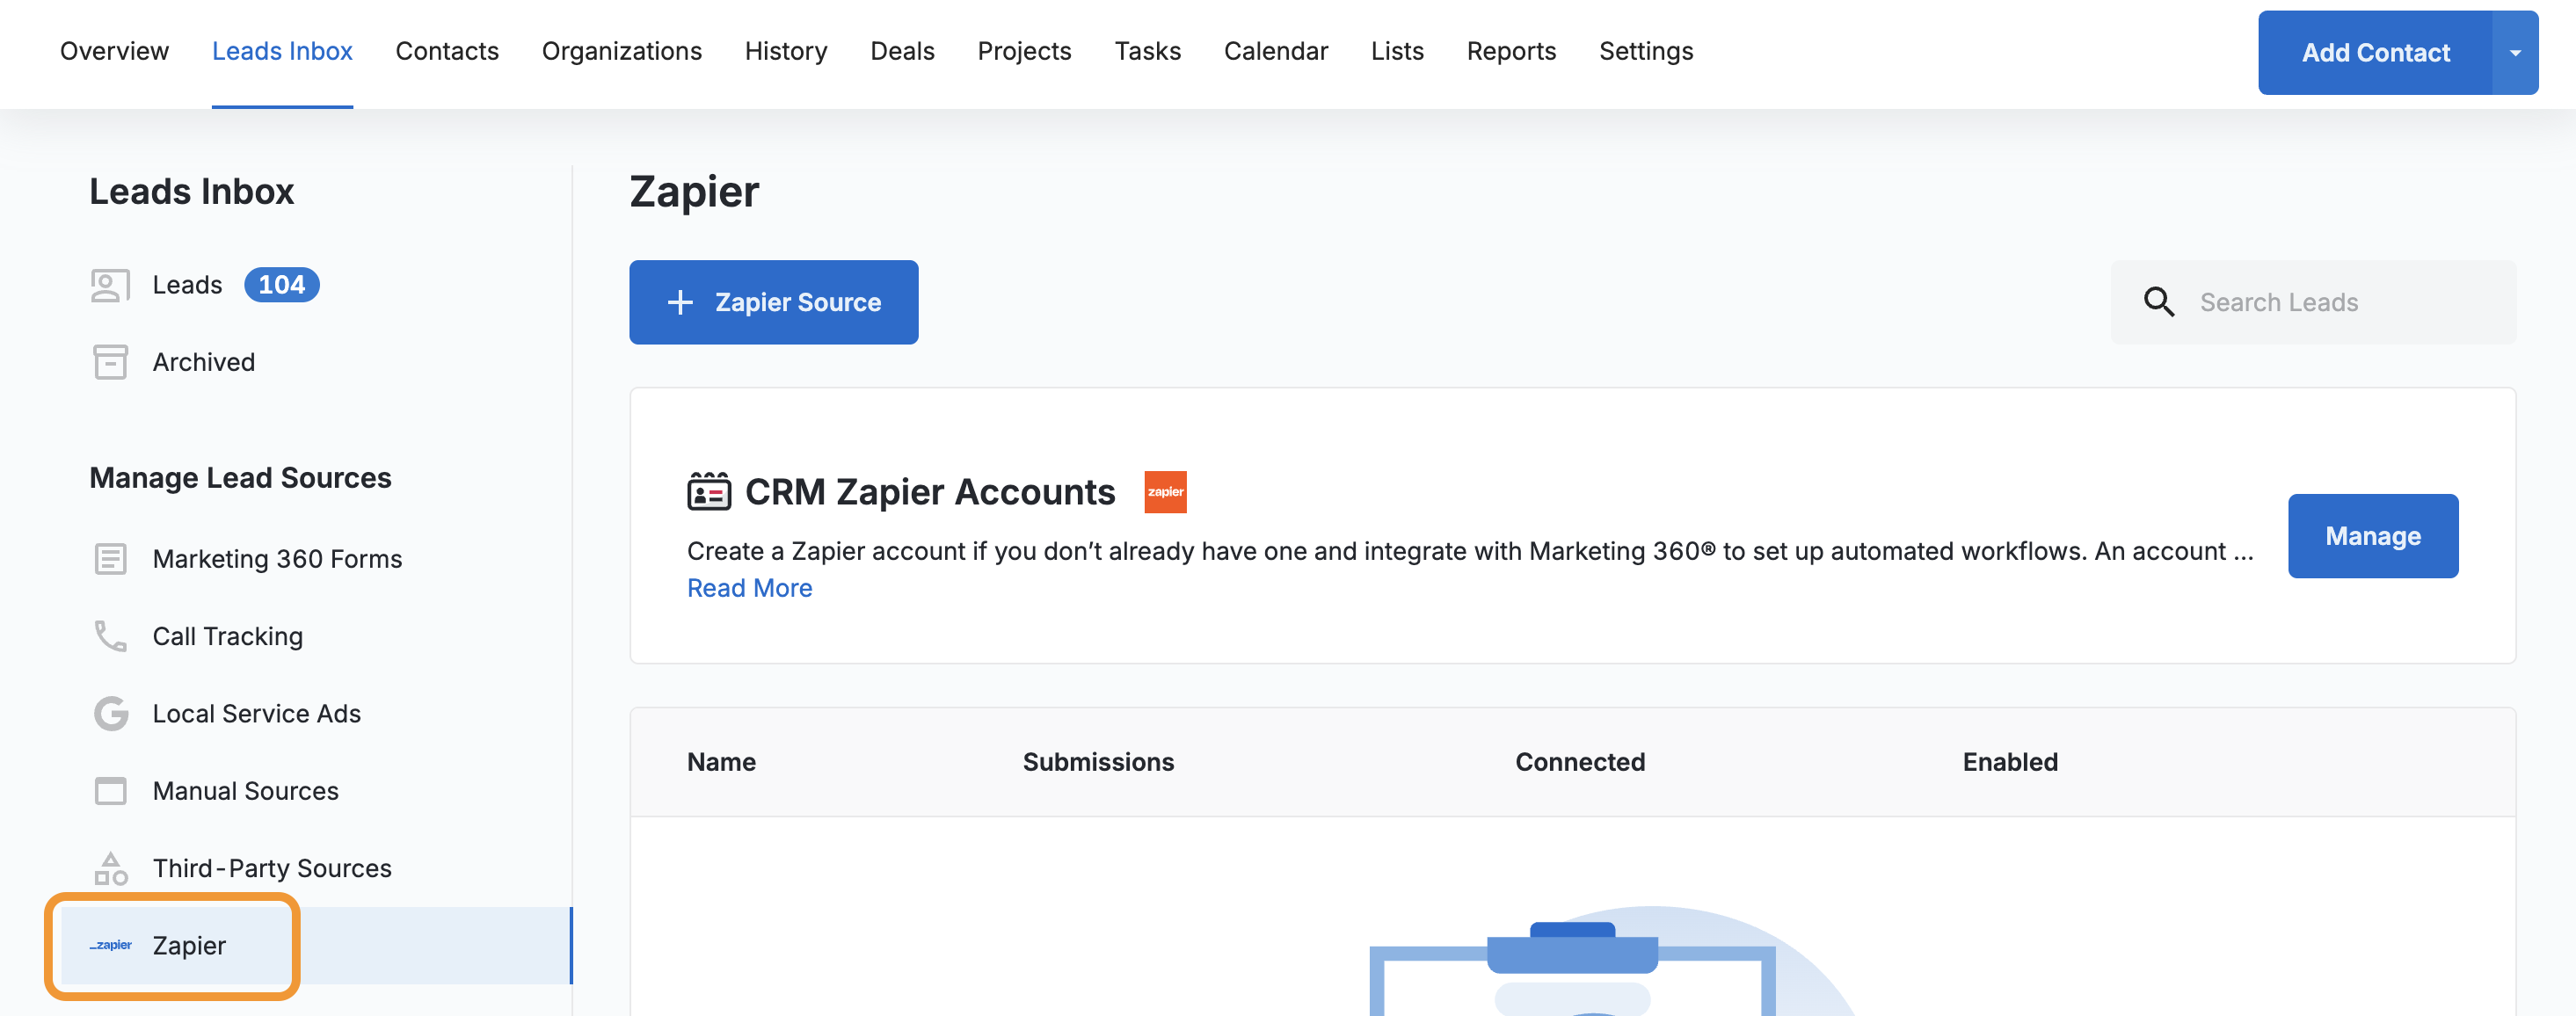
Task: Click the Call Tracking phone icon
Action: [x=110, y=636]
